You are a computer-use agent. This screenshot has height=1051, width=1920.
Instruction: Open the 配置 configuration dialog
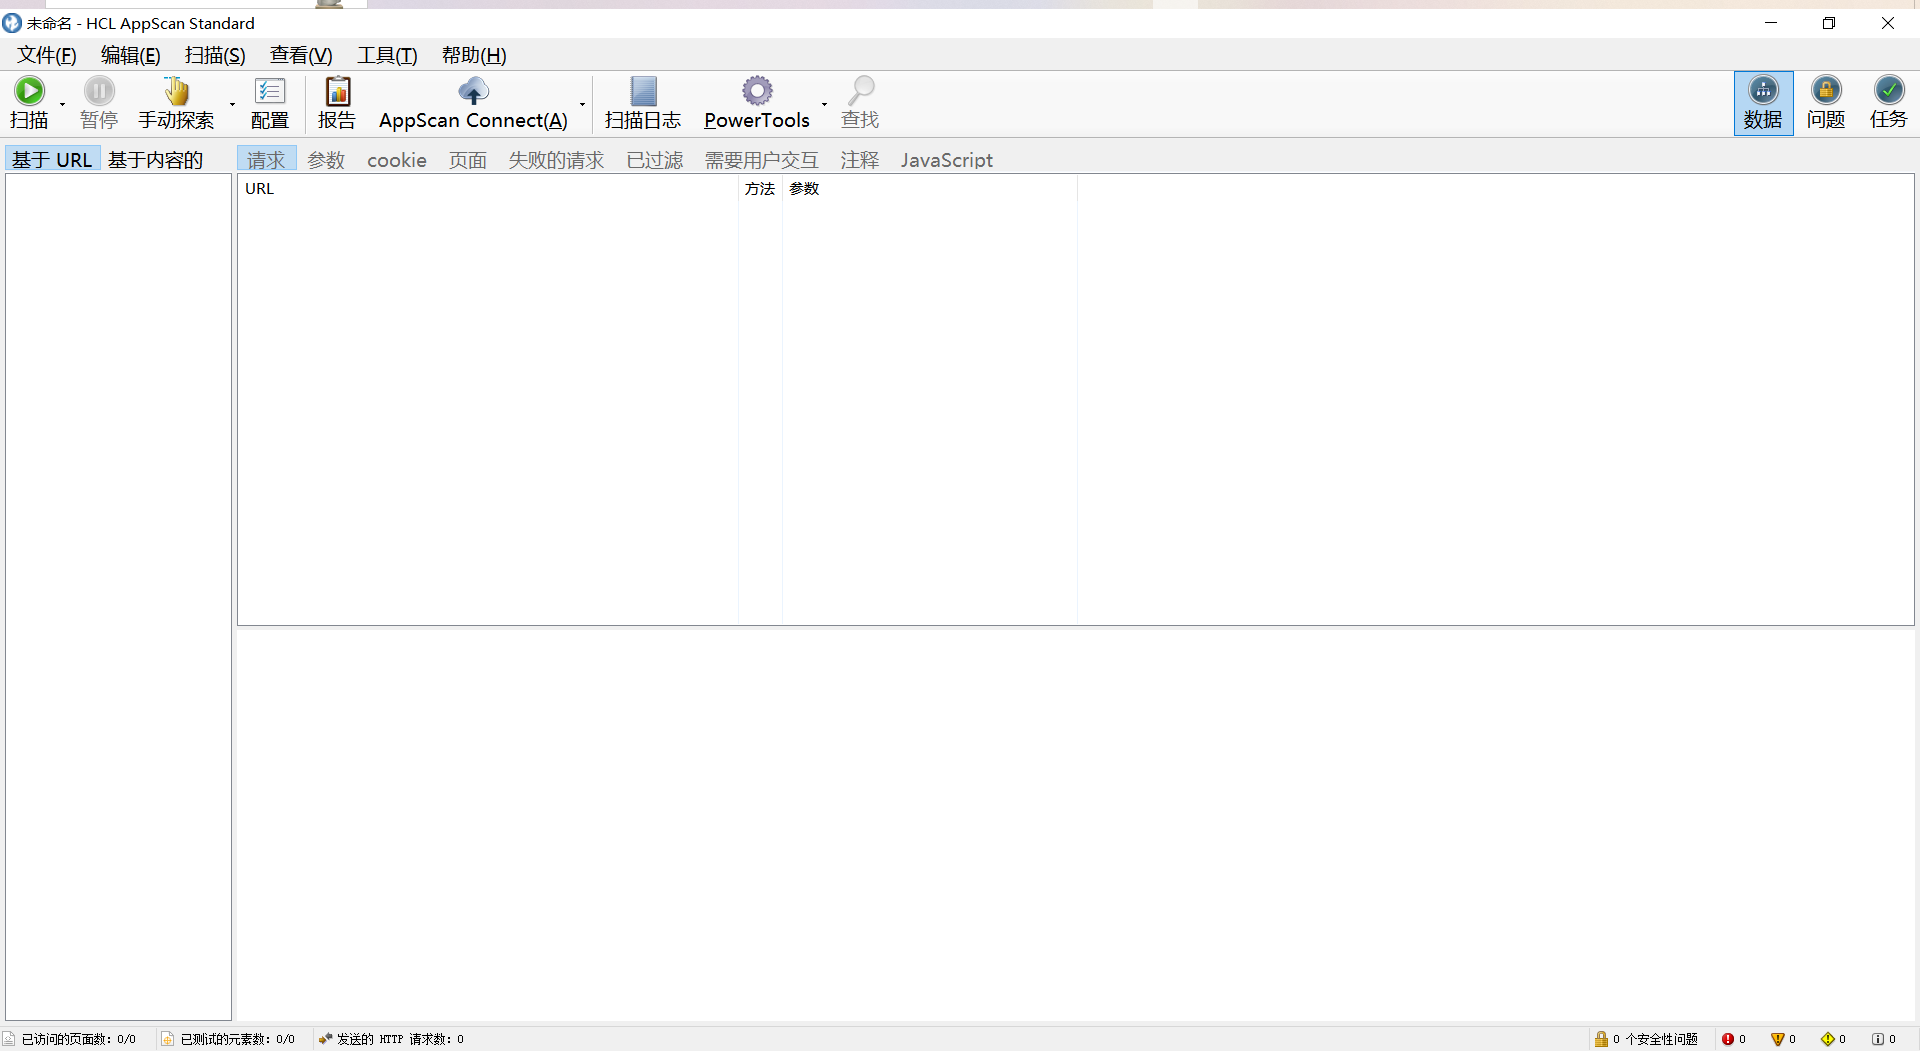coord(270,103)
